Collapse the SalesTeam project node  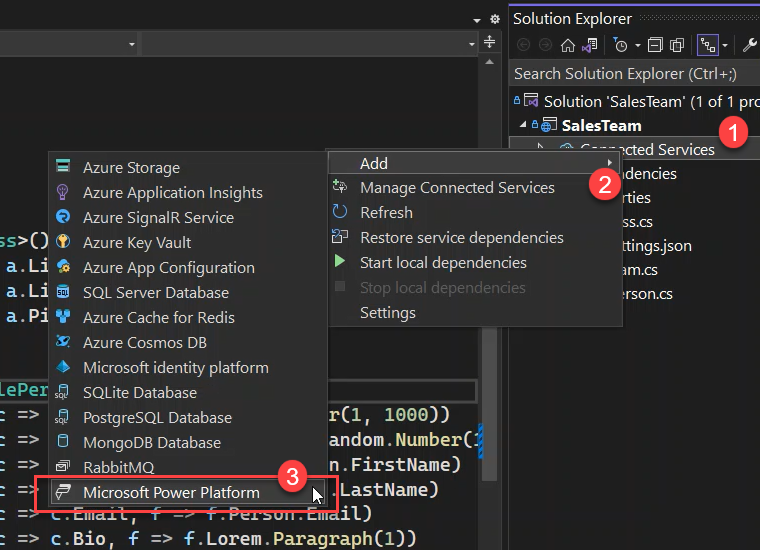(522, 125)
